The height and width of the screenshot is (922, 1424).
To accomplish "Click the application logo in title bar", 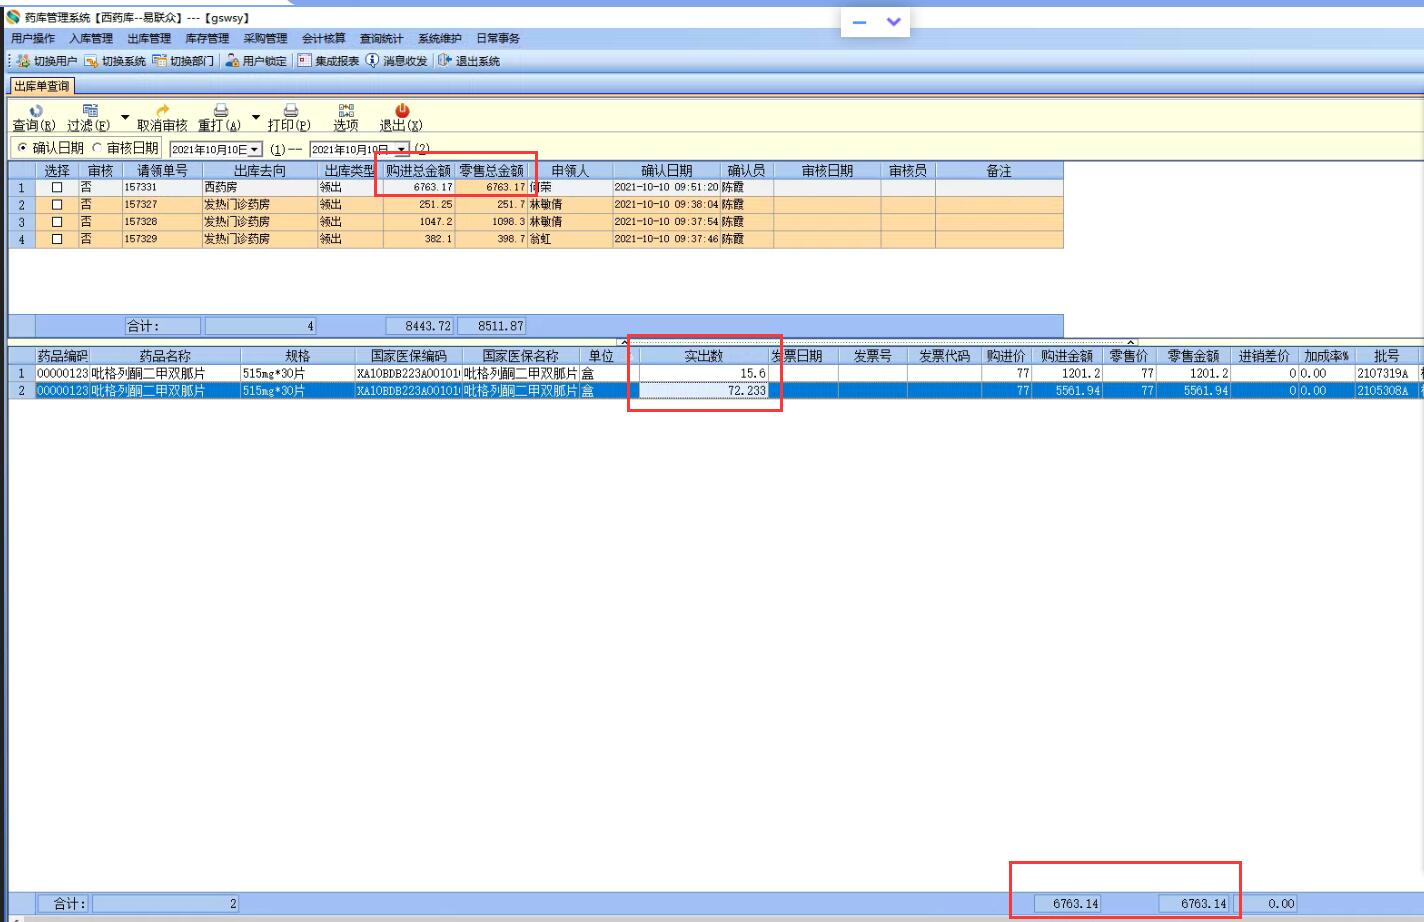I will pyautogui.click(x=13, y=17).
